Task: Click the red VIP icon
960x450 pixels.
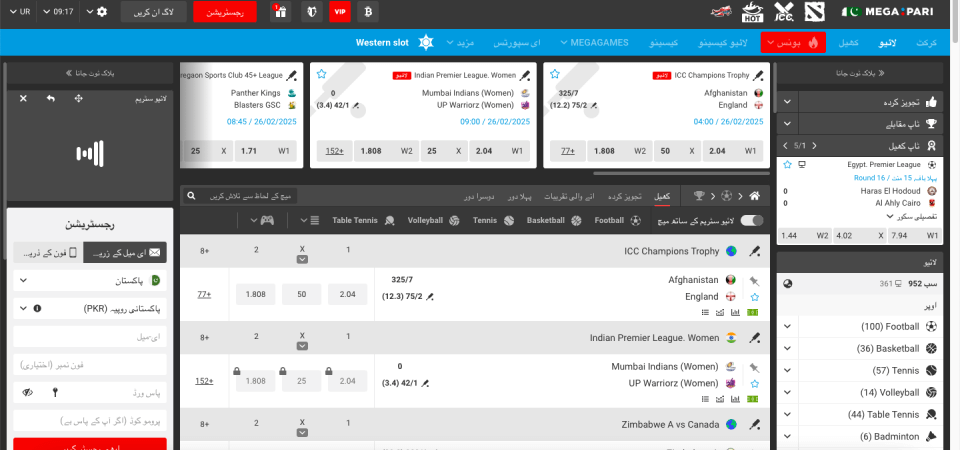Action: point(340,12)
